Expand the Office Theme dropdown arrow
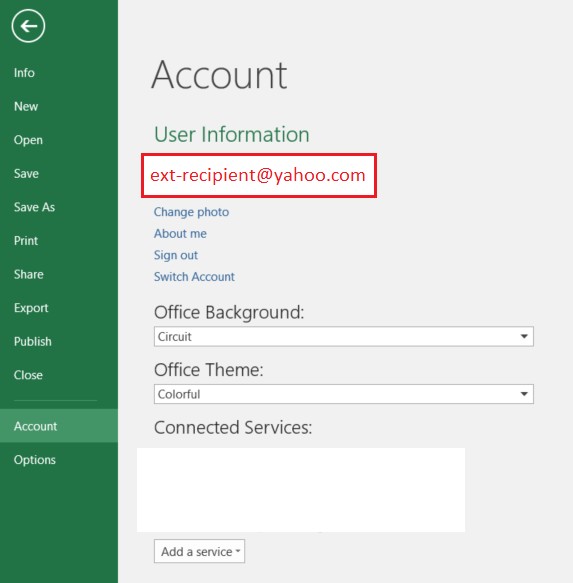Screen dimensions: 573x583 pyautogui.click(x=524, y=394)
